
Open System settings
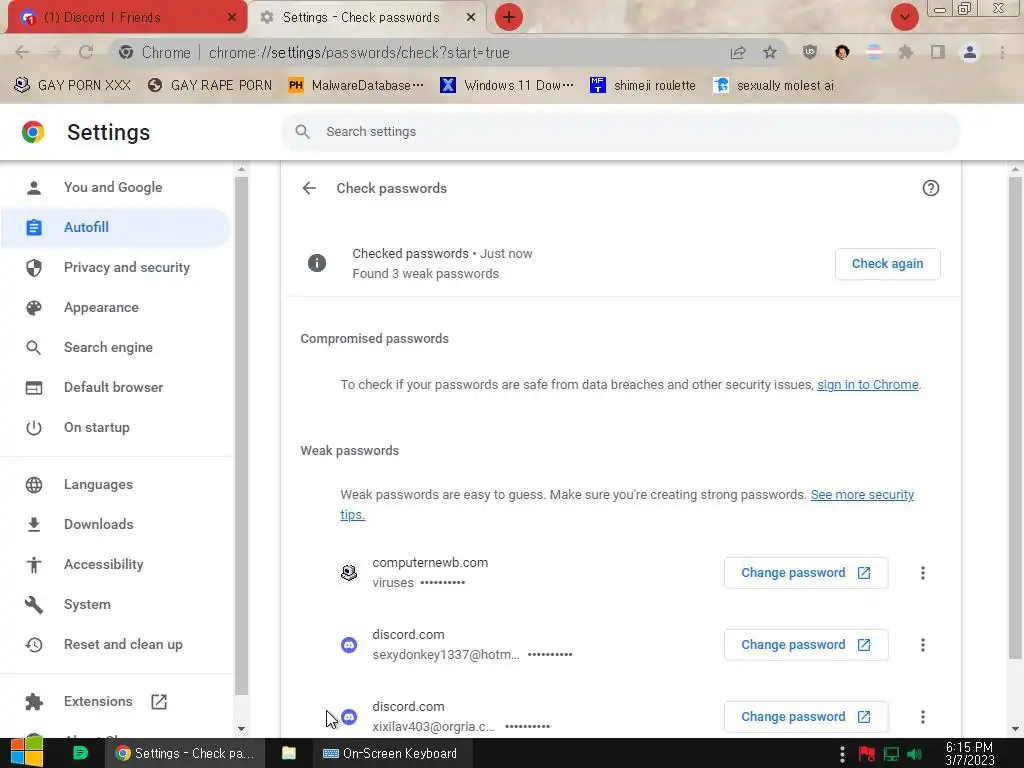(x=87, y=604)
